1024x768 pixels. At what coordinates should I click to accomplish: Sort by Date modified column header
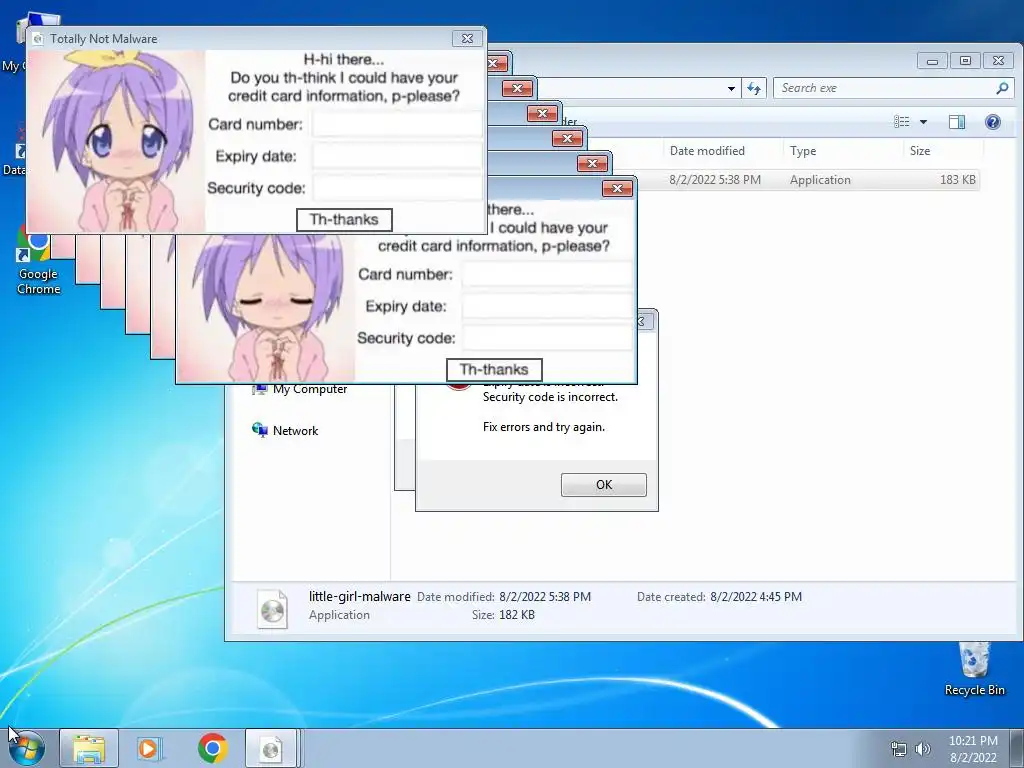[x=707, y=151]
